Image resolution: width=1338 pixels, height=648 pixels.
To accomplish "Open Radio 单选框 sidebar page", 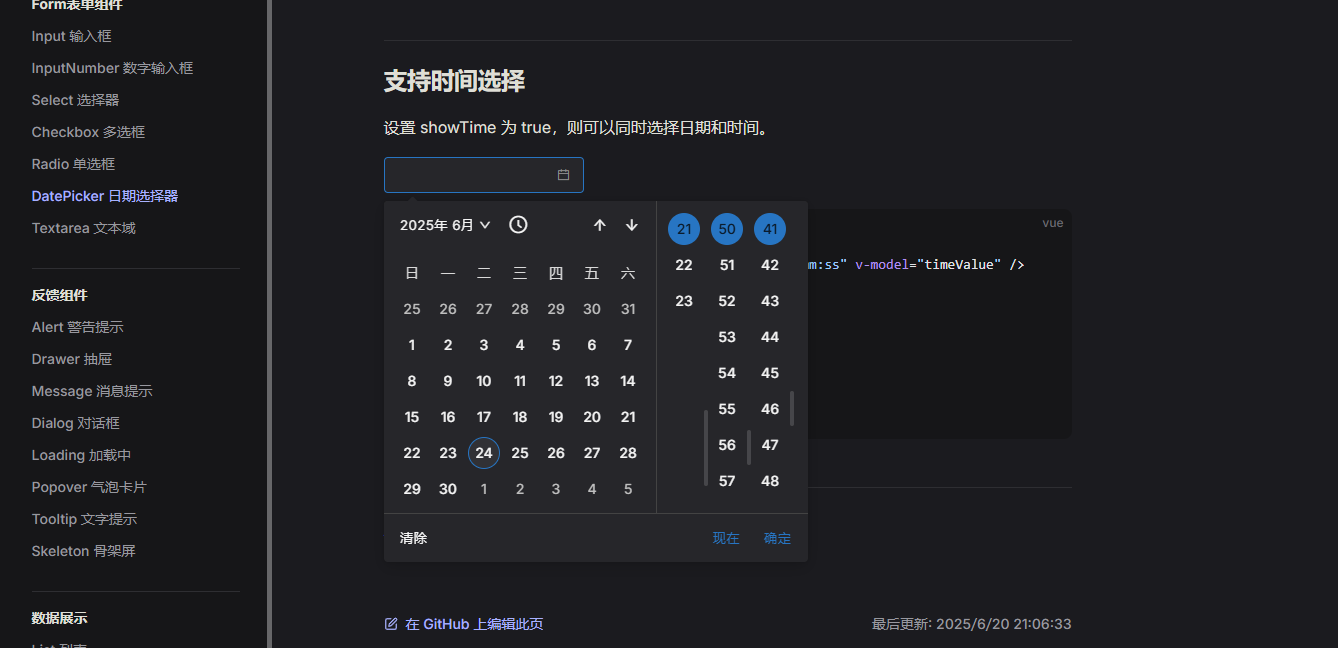I will tap(73, 164).
